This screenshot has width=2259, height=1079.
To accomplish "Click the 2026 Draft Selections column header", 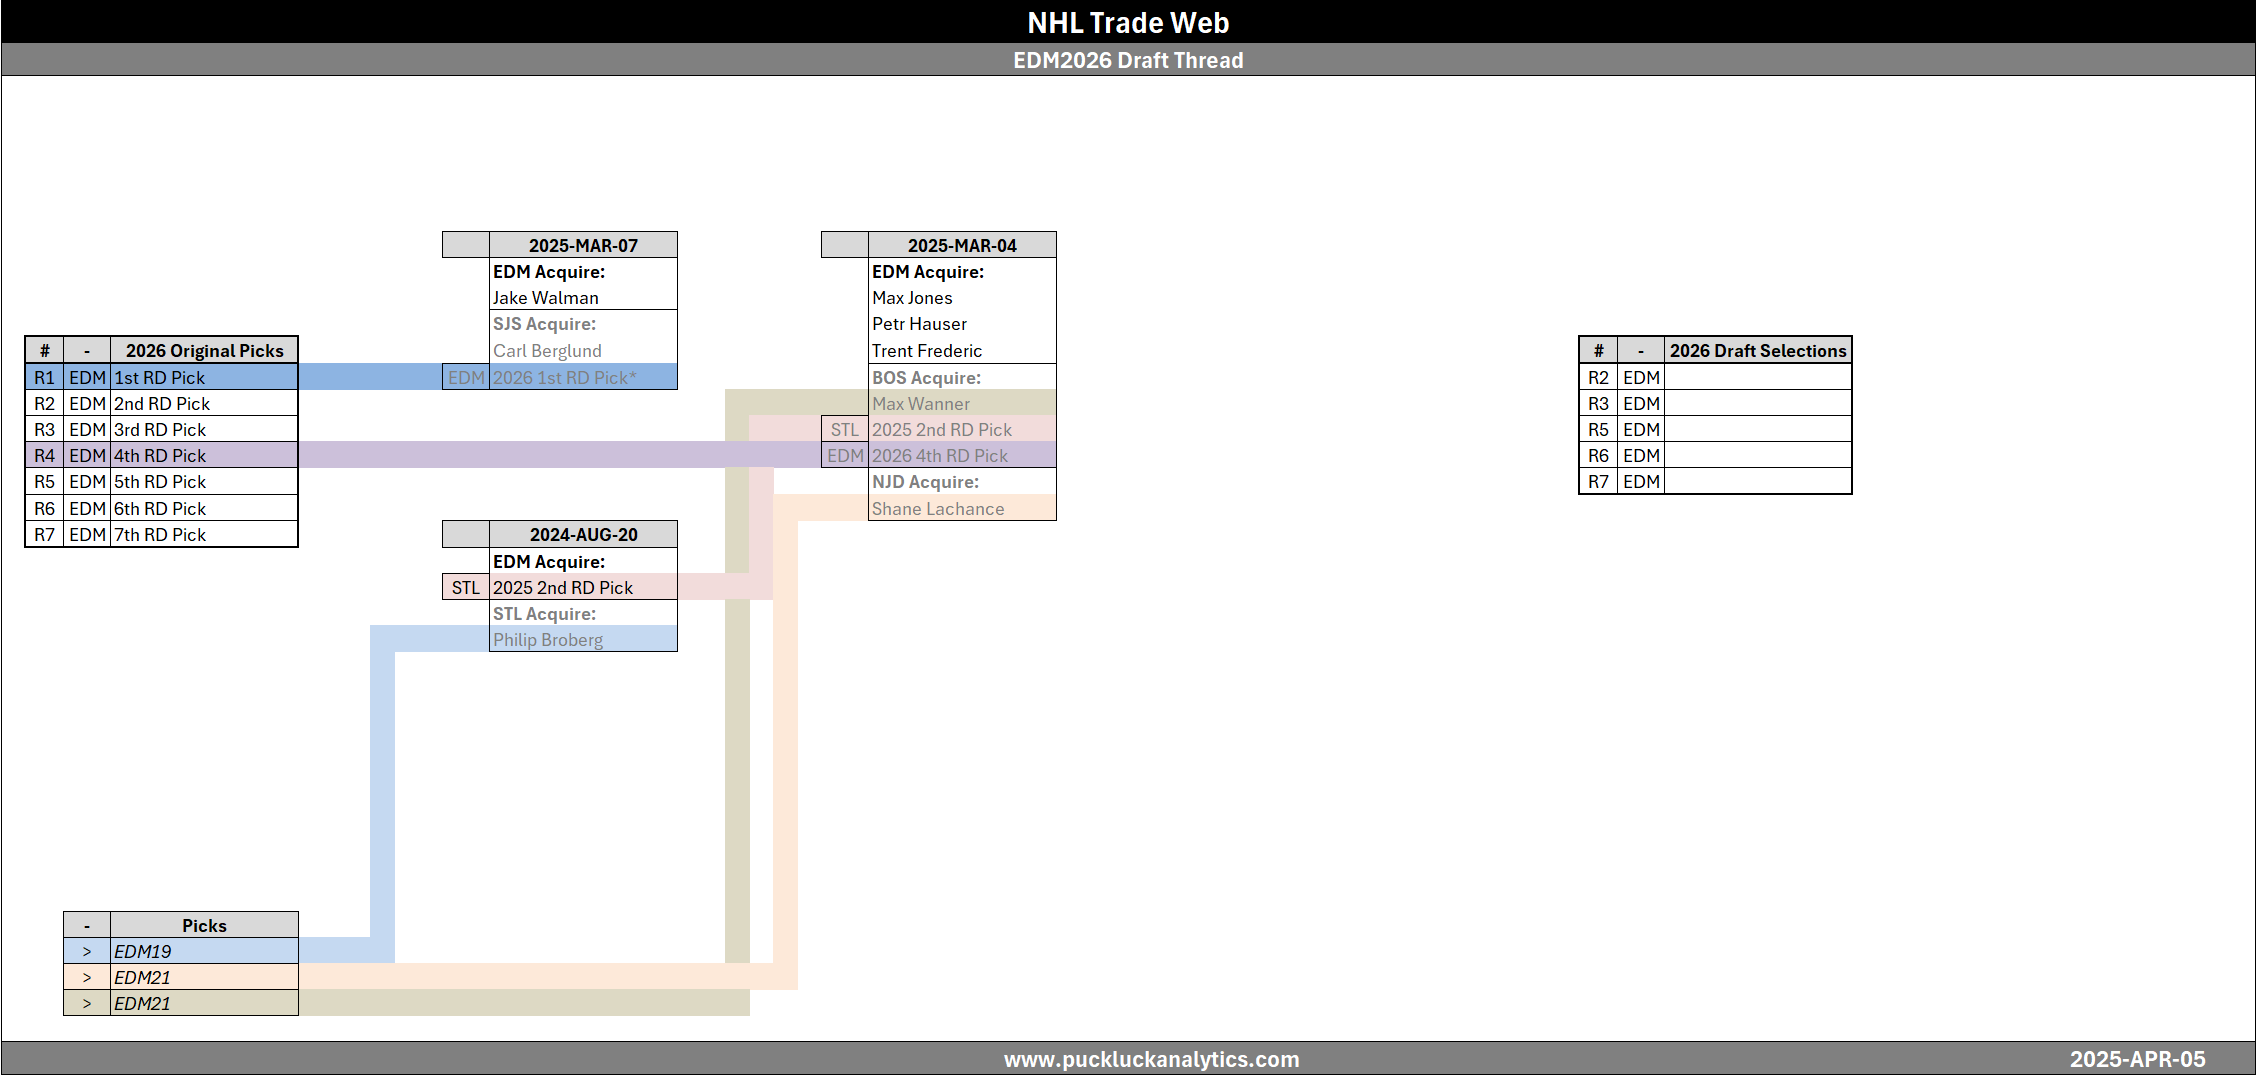I will coord(1757,351).
